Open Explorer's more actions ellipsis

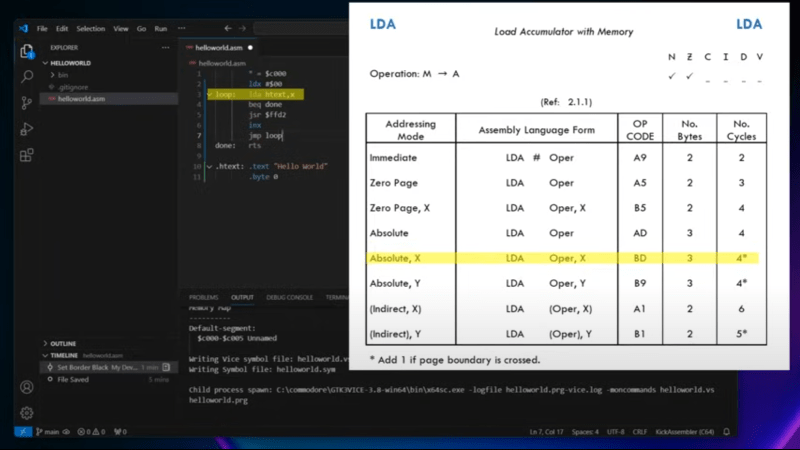point(165,47)
